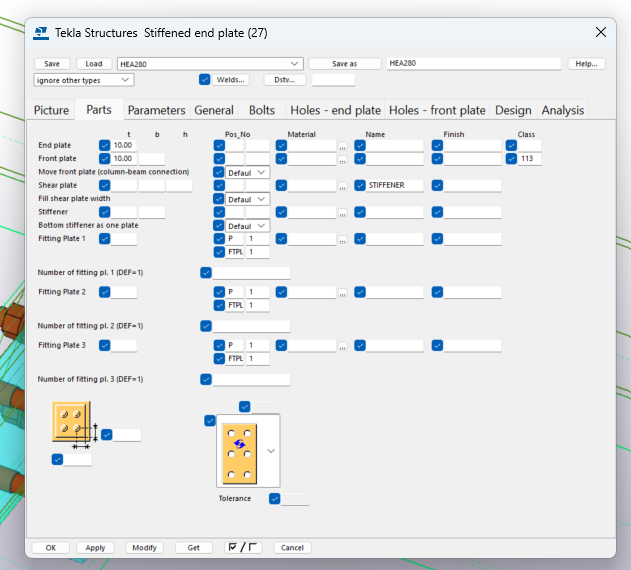Toggle Shear plate Name checkbox
The height and width of the screenshot is (570, 631).
click(360, 185)
